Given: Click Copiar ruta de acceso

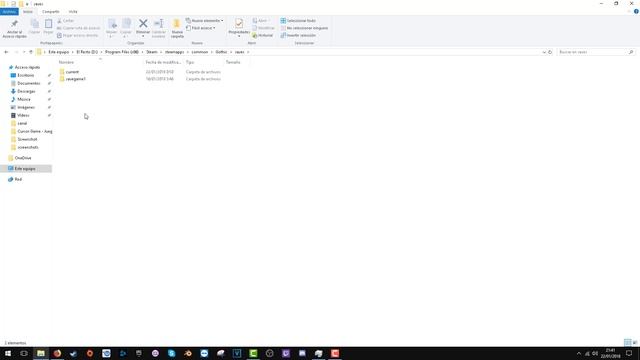Looking at the screenshot, I should [x=78, y=28].
